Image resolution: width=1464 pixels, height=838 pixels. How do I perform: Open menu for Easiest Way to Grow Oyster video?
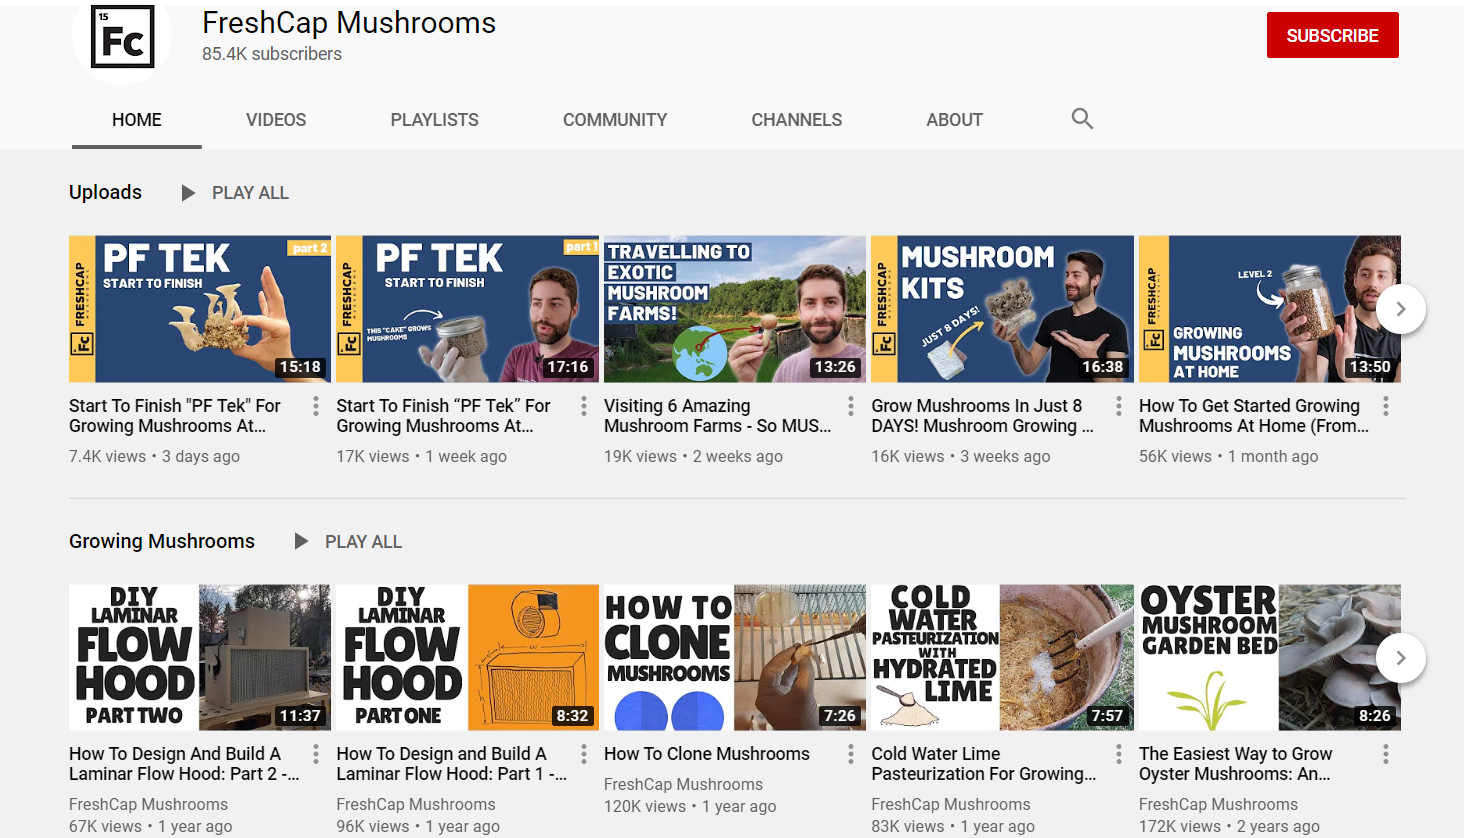point(1385,754)
